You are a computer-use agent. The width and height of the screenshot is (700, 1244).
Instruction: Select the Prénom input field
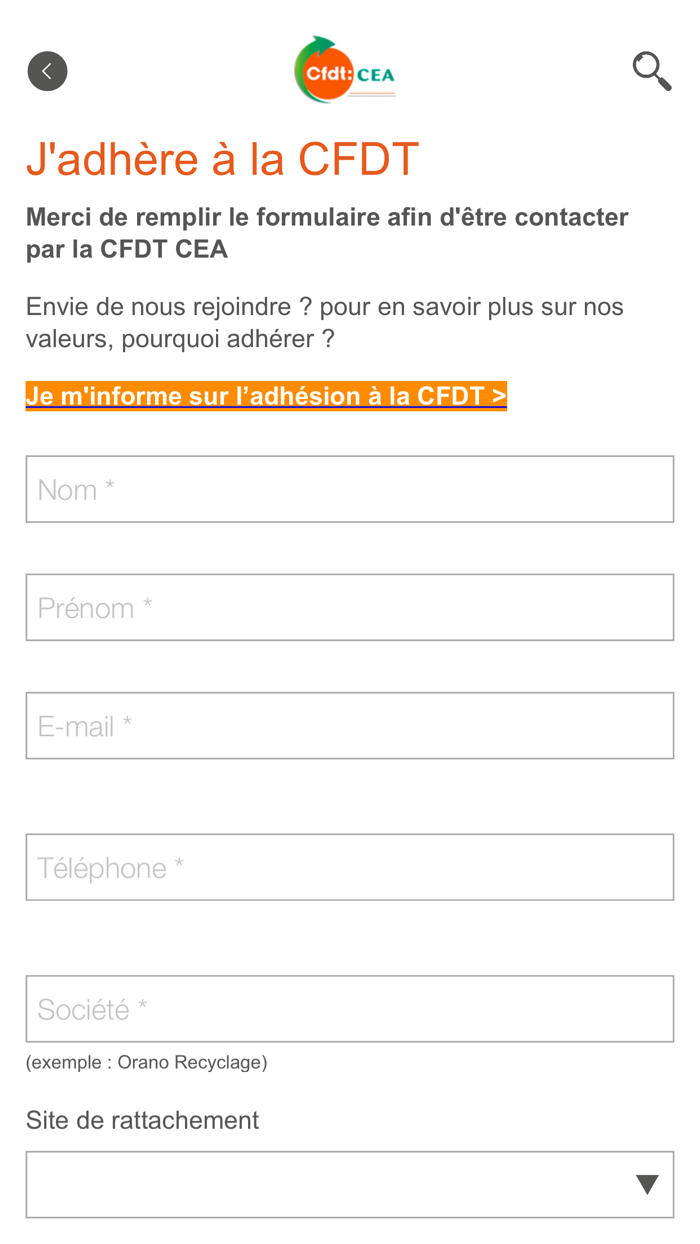[349, 607]
